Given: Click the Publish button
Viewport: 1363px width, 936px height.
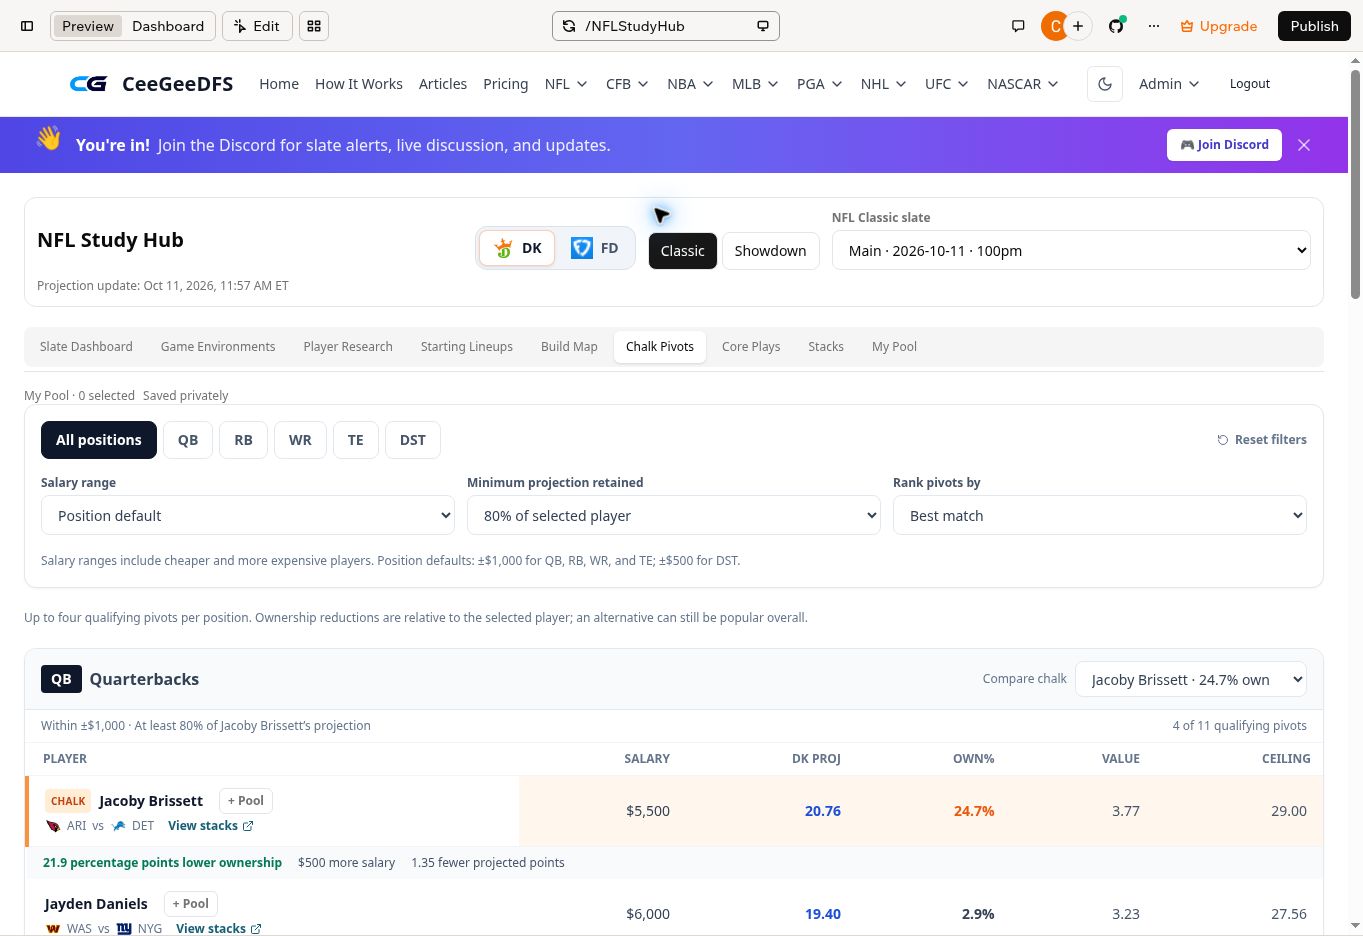Looking at the screenshot, I should coord(1314,26).
